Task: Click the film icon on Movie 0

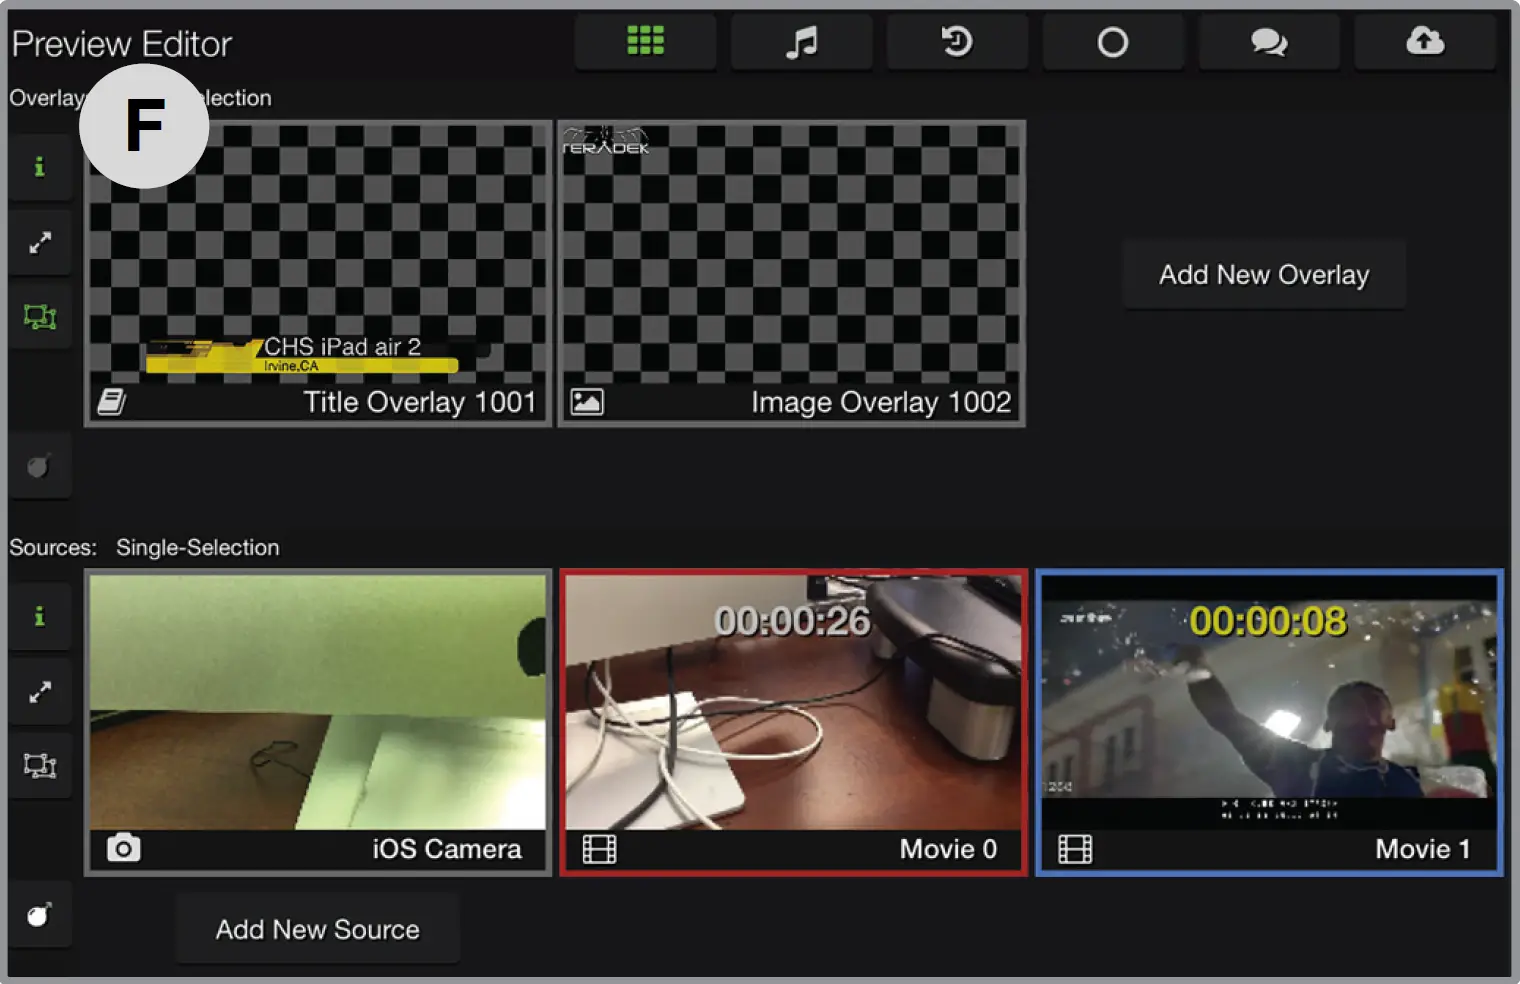Action: point(599,849)
